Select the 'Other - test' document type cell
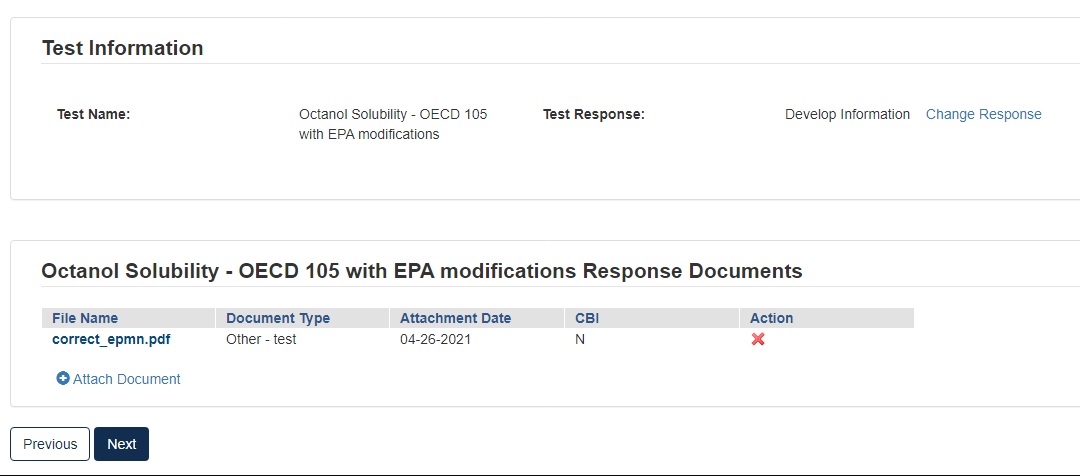This screenshot has width=1080, height=476. pyautogui.click(x=261, y=339)
